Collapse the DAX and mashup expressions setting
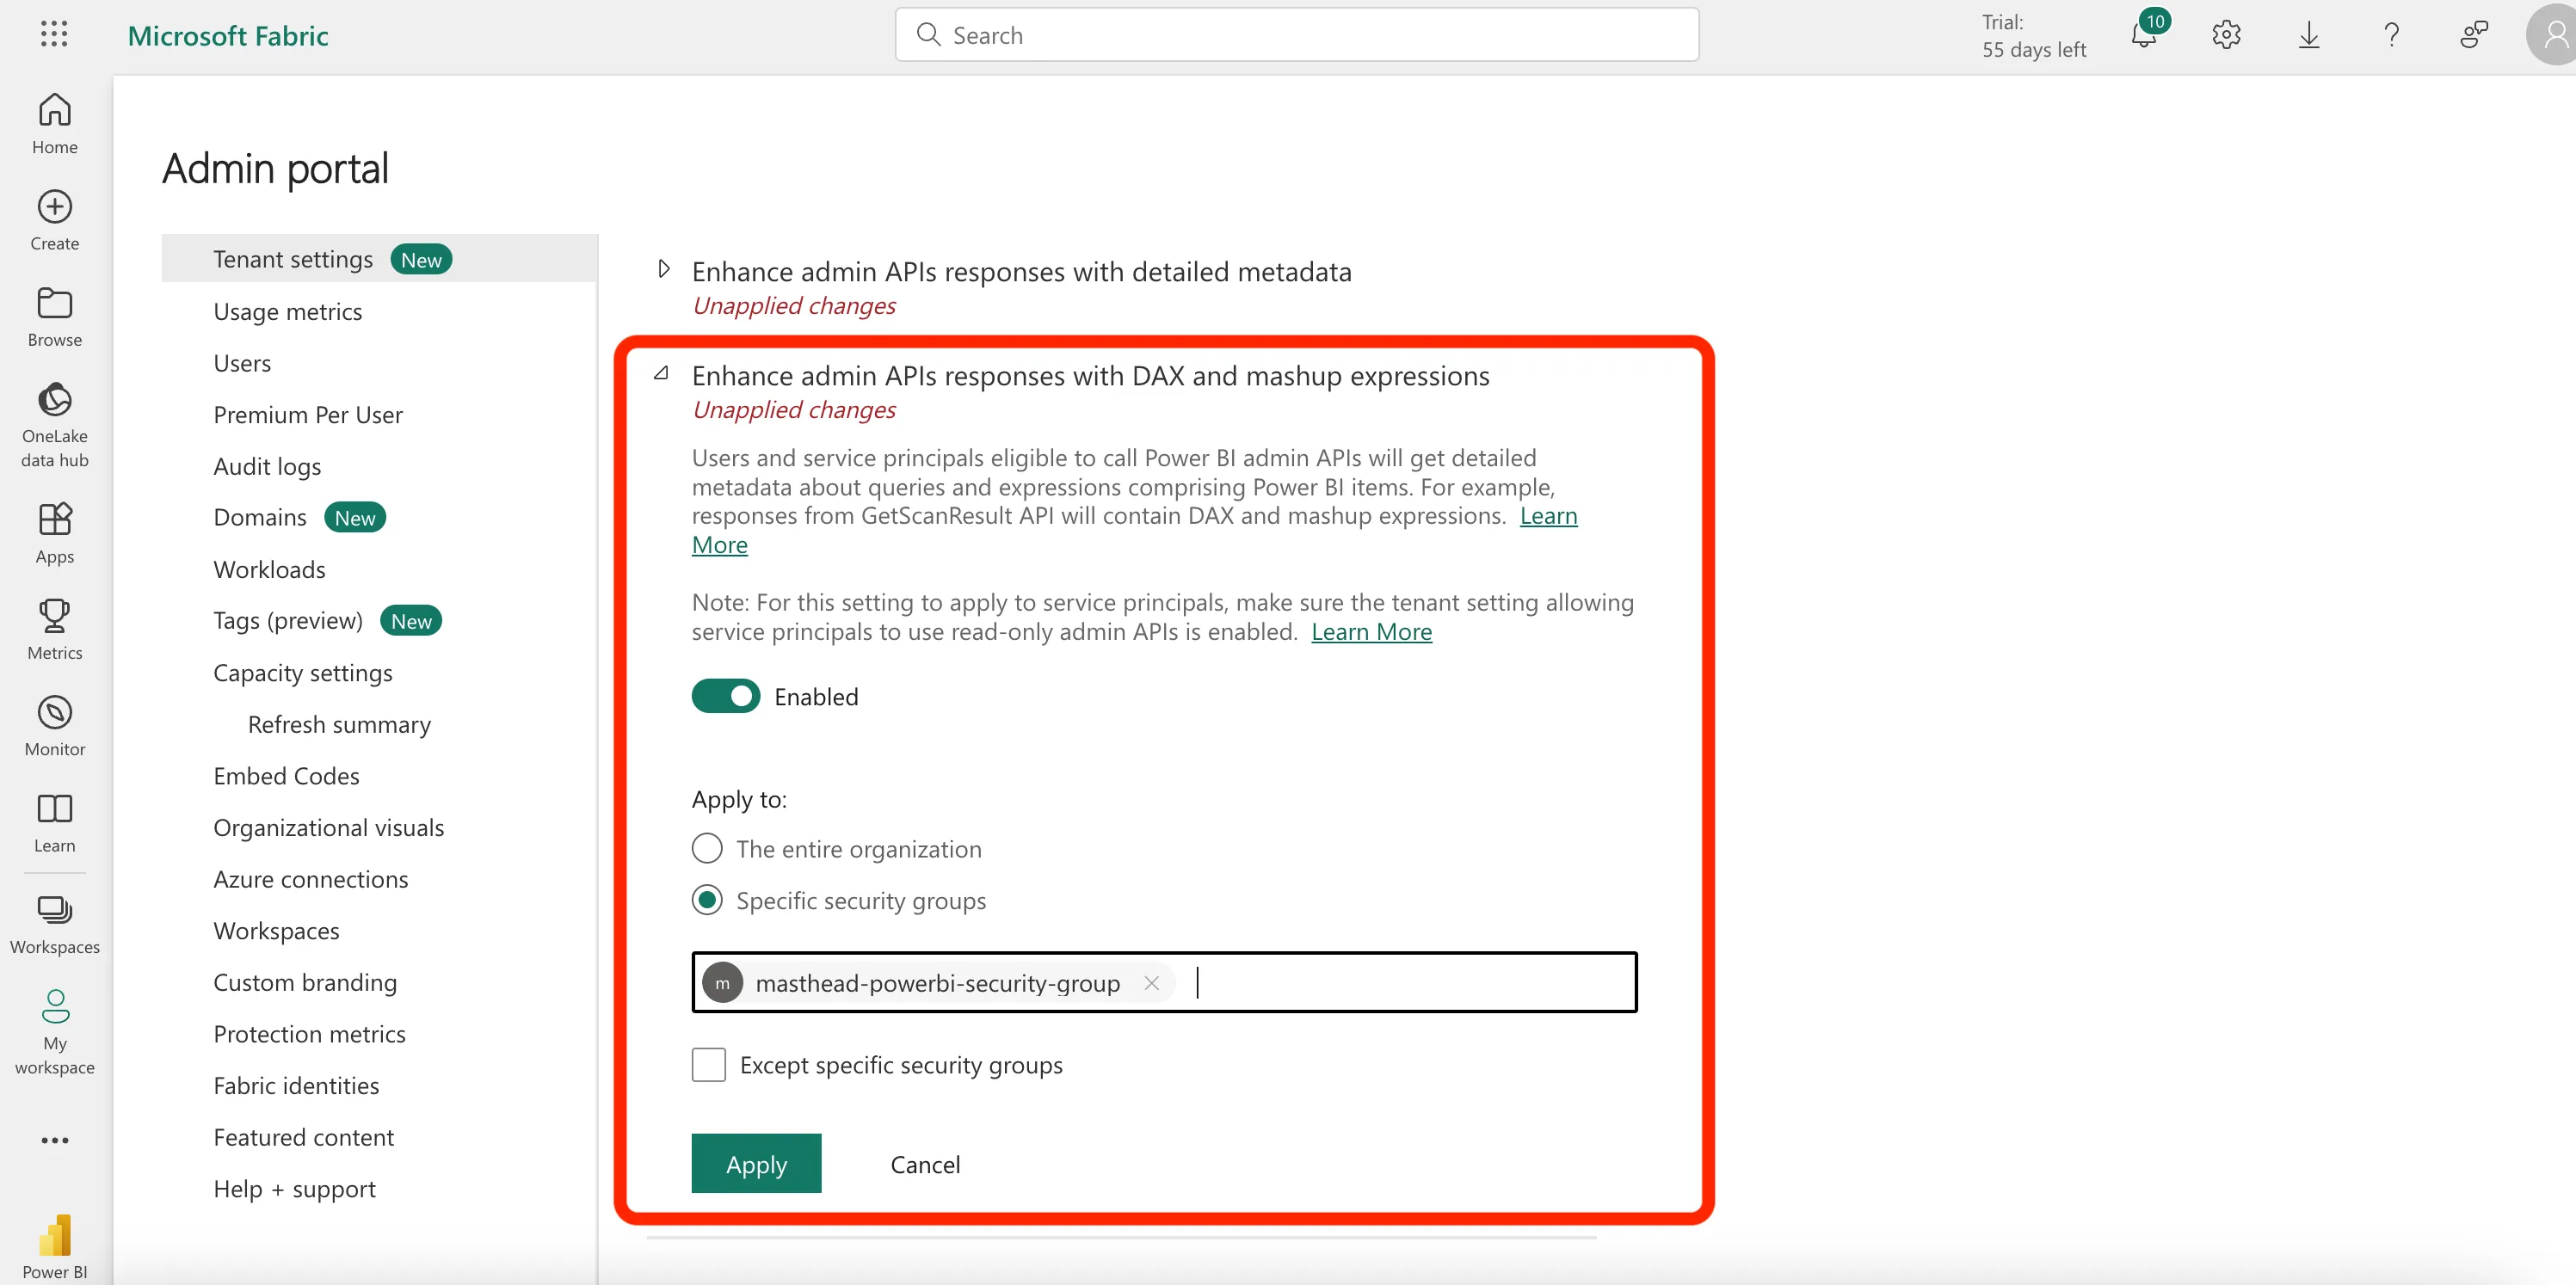Image resolution: width=2576 pixels, height=1285 pixels. [661, 374]
